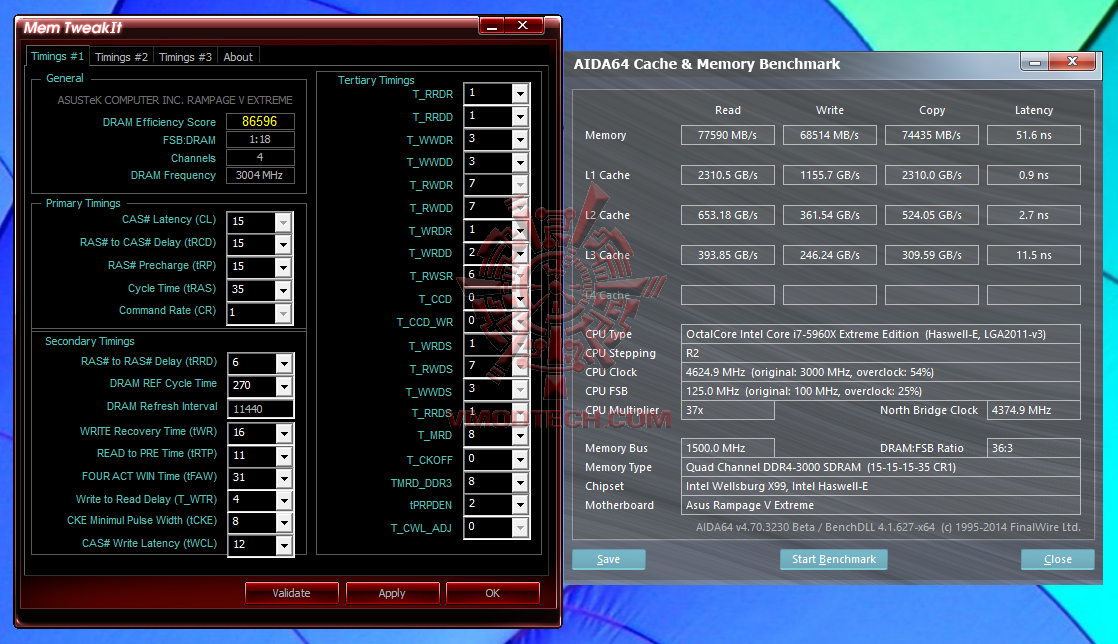This screenshot has height=644, width=1118.
Task: Apply the memory timing changes
Action: pos(392,593)
